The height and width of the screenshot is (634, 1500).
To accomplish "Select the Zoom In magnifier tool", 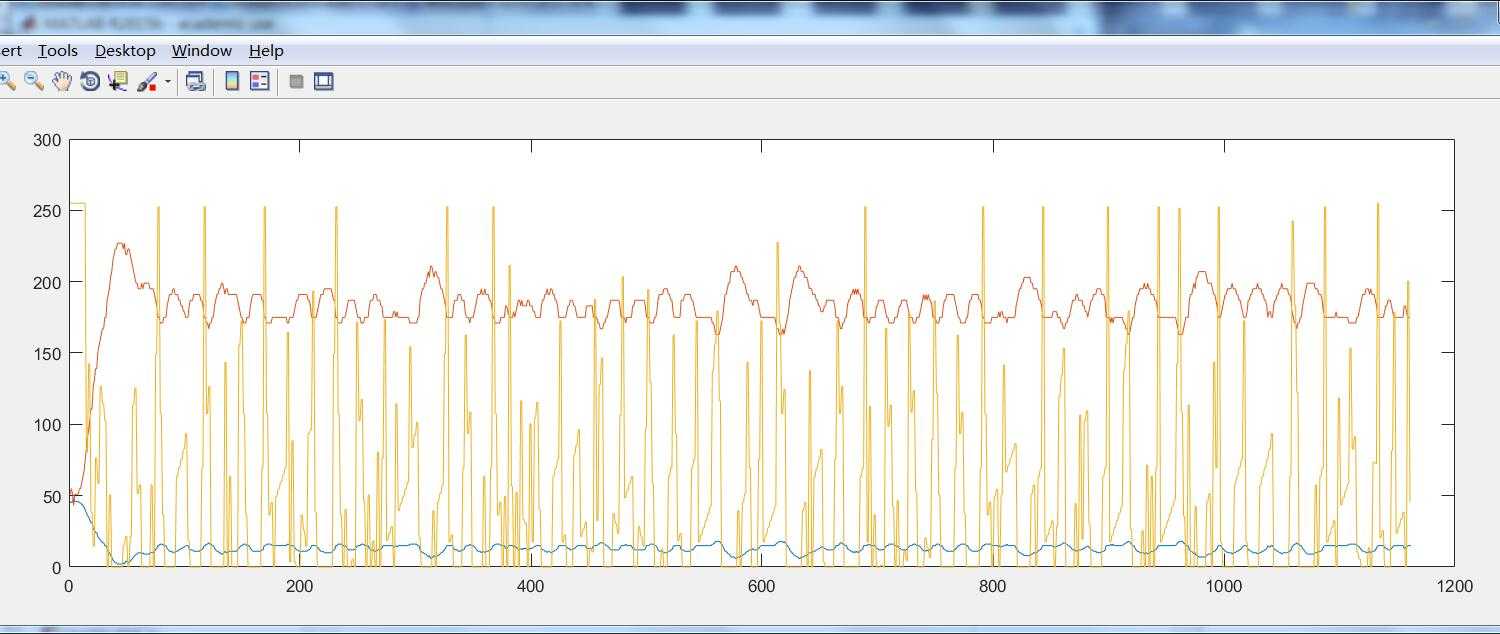I will pos(6,82).
